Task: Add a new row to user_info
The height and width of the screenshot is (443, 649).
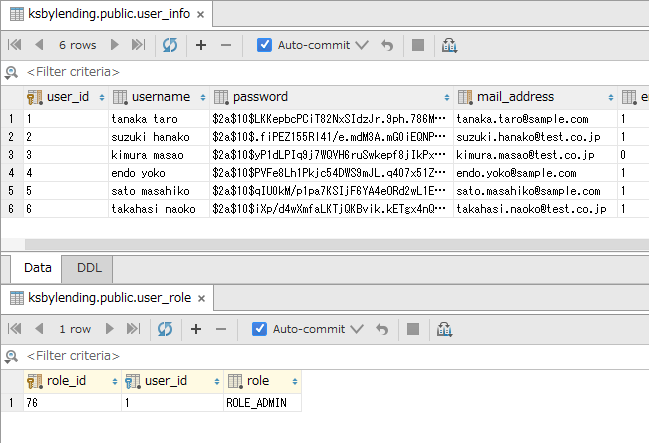Action: click(x=201, y=45)
